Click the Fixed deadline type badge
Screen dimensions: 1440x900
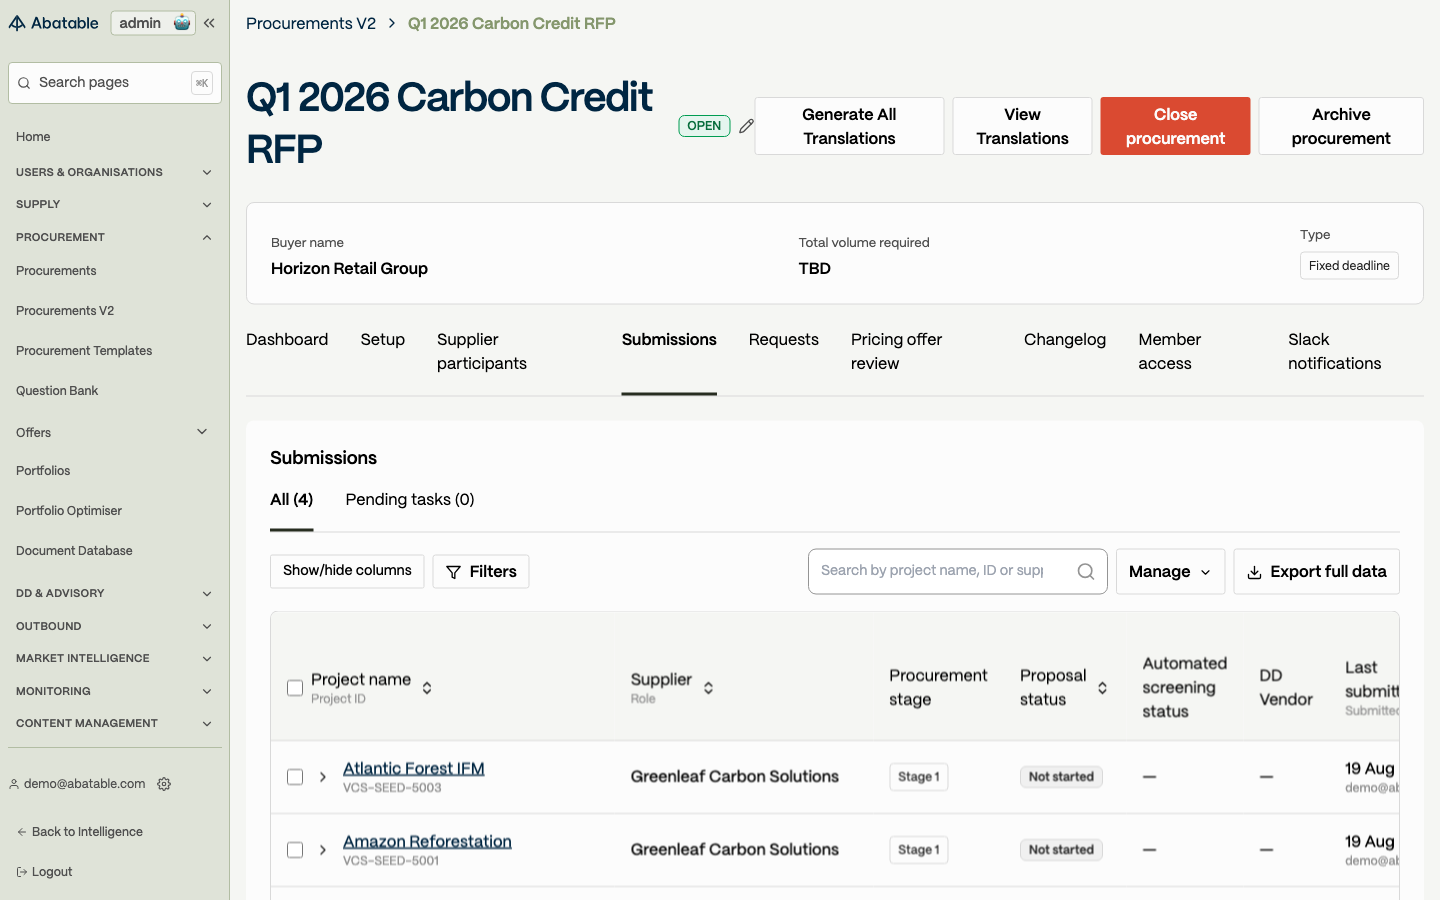(x=1349, y=266)
